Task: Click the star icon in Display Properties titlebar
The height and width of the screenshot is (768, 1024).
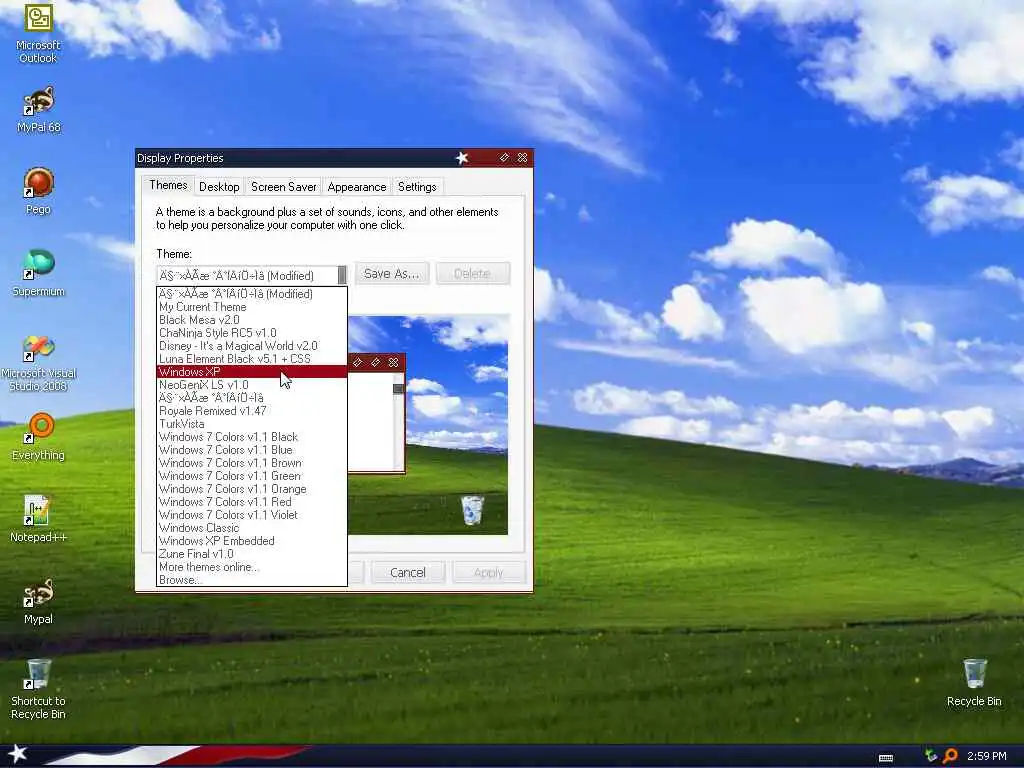Action: 462,157
